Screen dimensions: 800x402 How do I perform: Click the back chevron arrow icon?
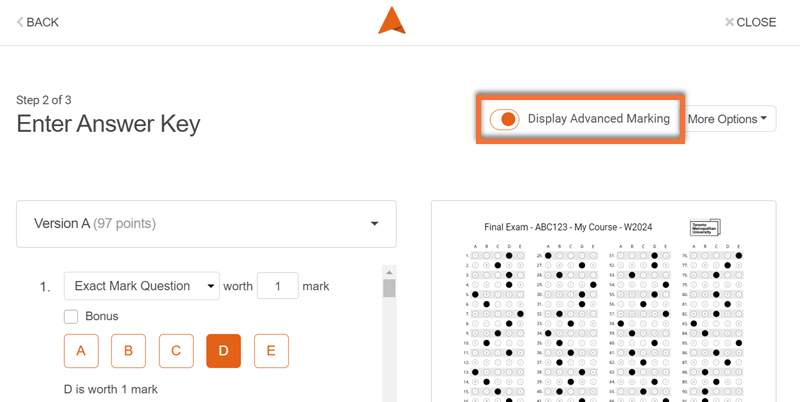(20, 22)
